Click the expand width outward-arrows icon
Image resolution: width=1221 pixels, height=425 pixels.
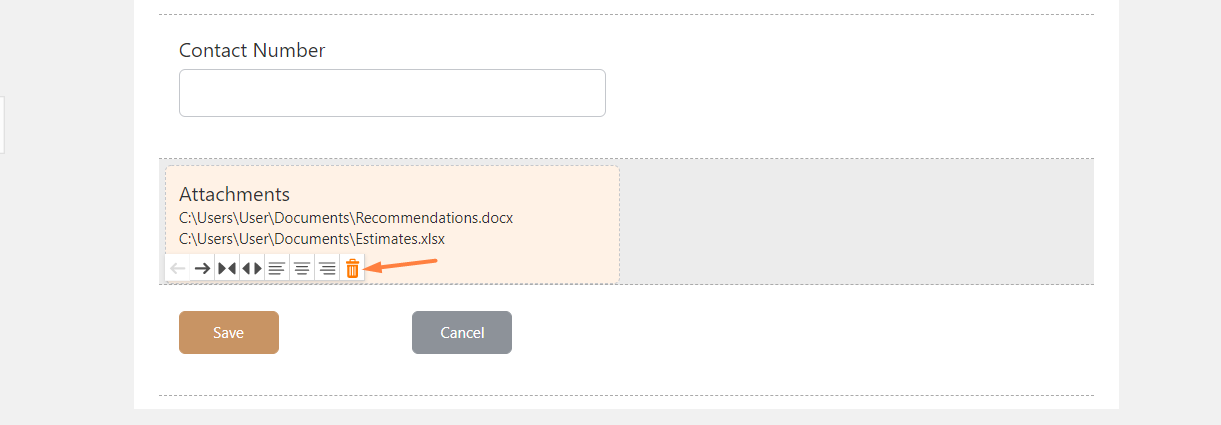click(252, 268)
